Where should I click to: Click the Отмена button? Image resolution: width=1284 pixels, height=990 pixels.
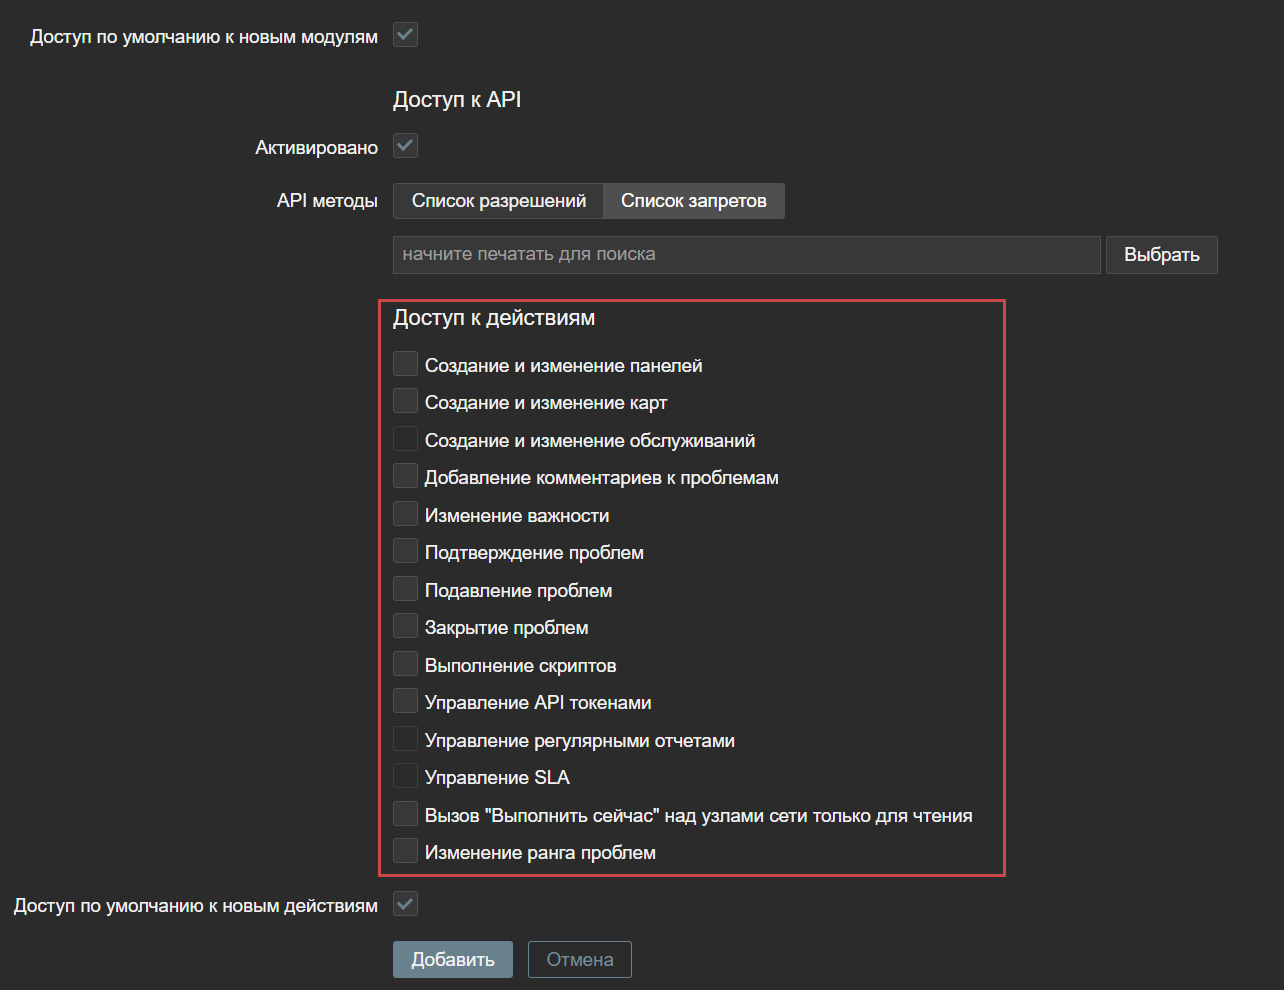(580, 960)
